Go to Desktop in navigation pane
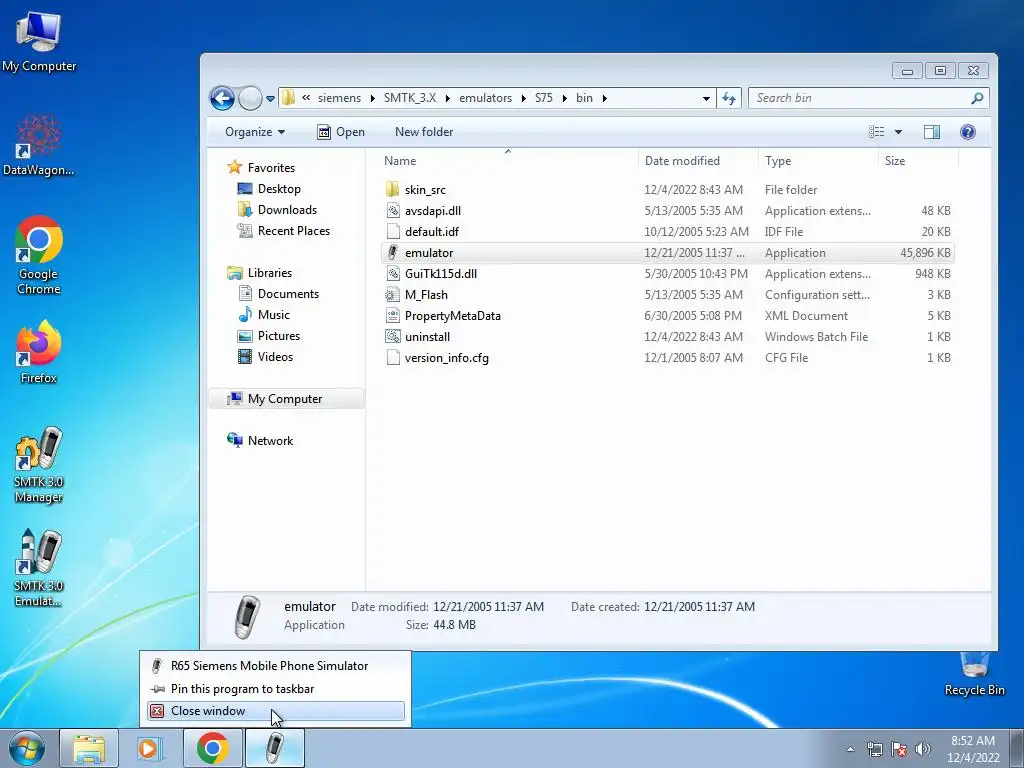This screenshot has width=1024, height=768. pos(269,189)
